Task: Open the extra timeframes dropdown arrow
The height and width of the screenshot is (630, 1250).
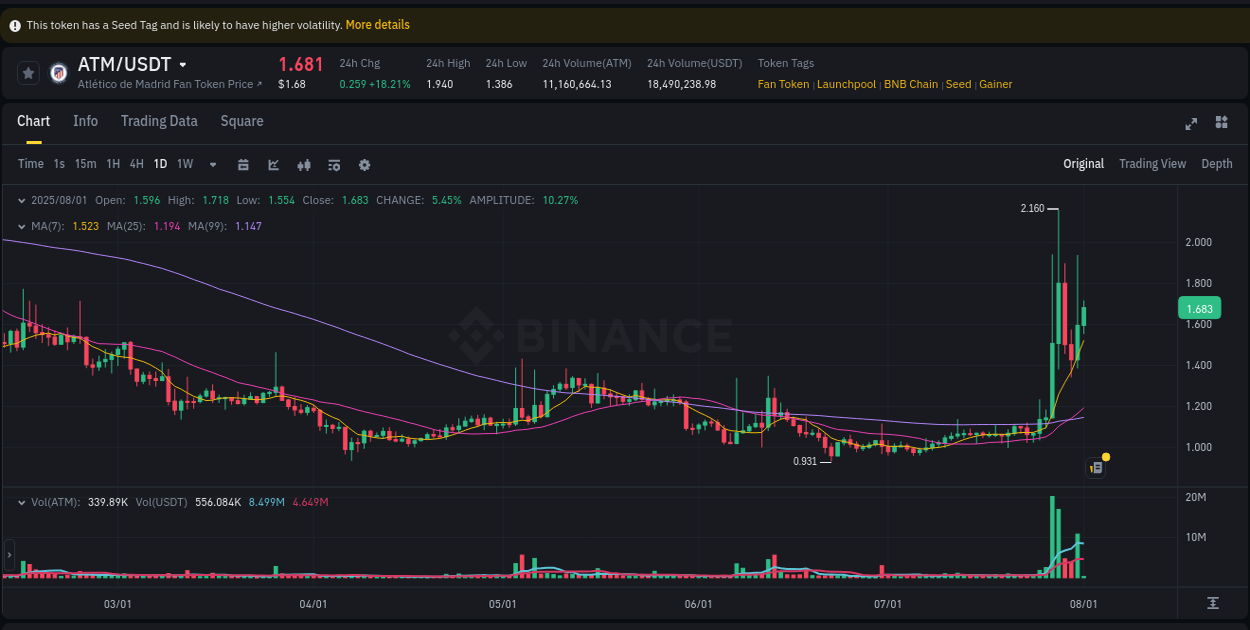Action: point(212,164)
